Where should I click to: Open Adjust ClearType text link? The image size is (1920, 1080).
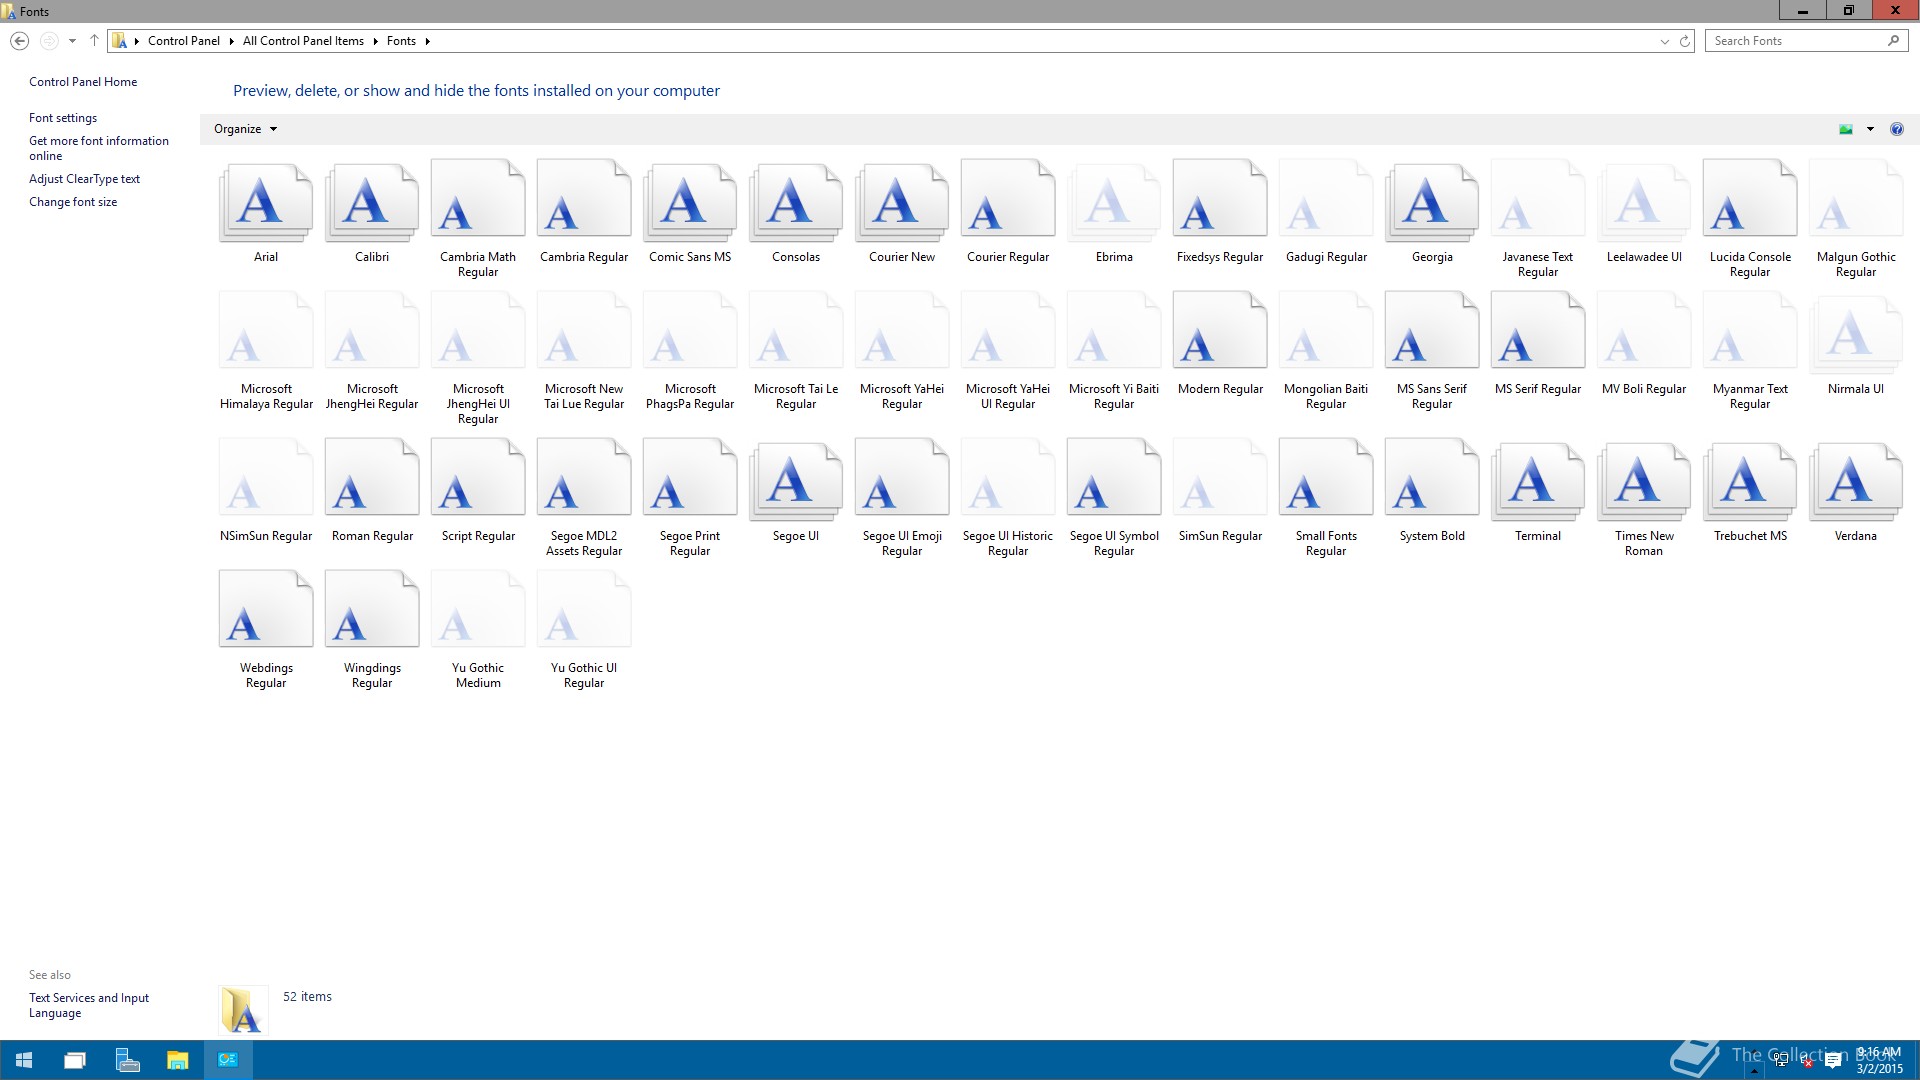pyautogui.click(x=84, y=179)
